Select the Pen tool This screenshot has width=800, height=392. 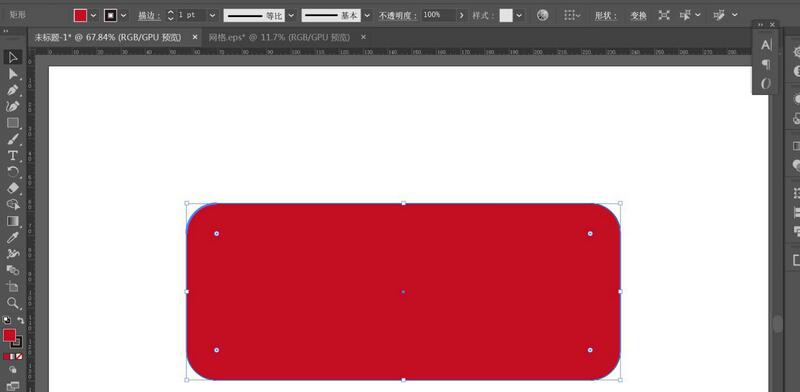(x=13, y=90)
